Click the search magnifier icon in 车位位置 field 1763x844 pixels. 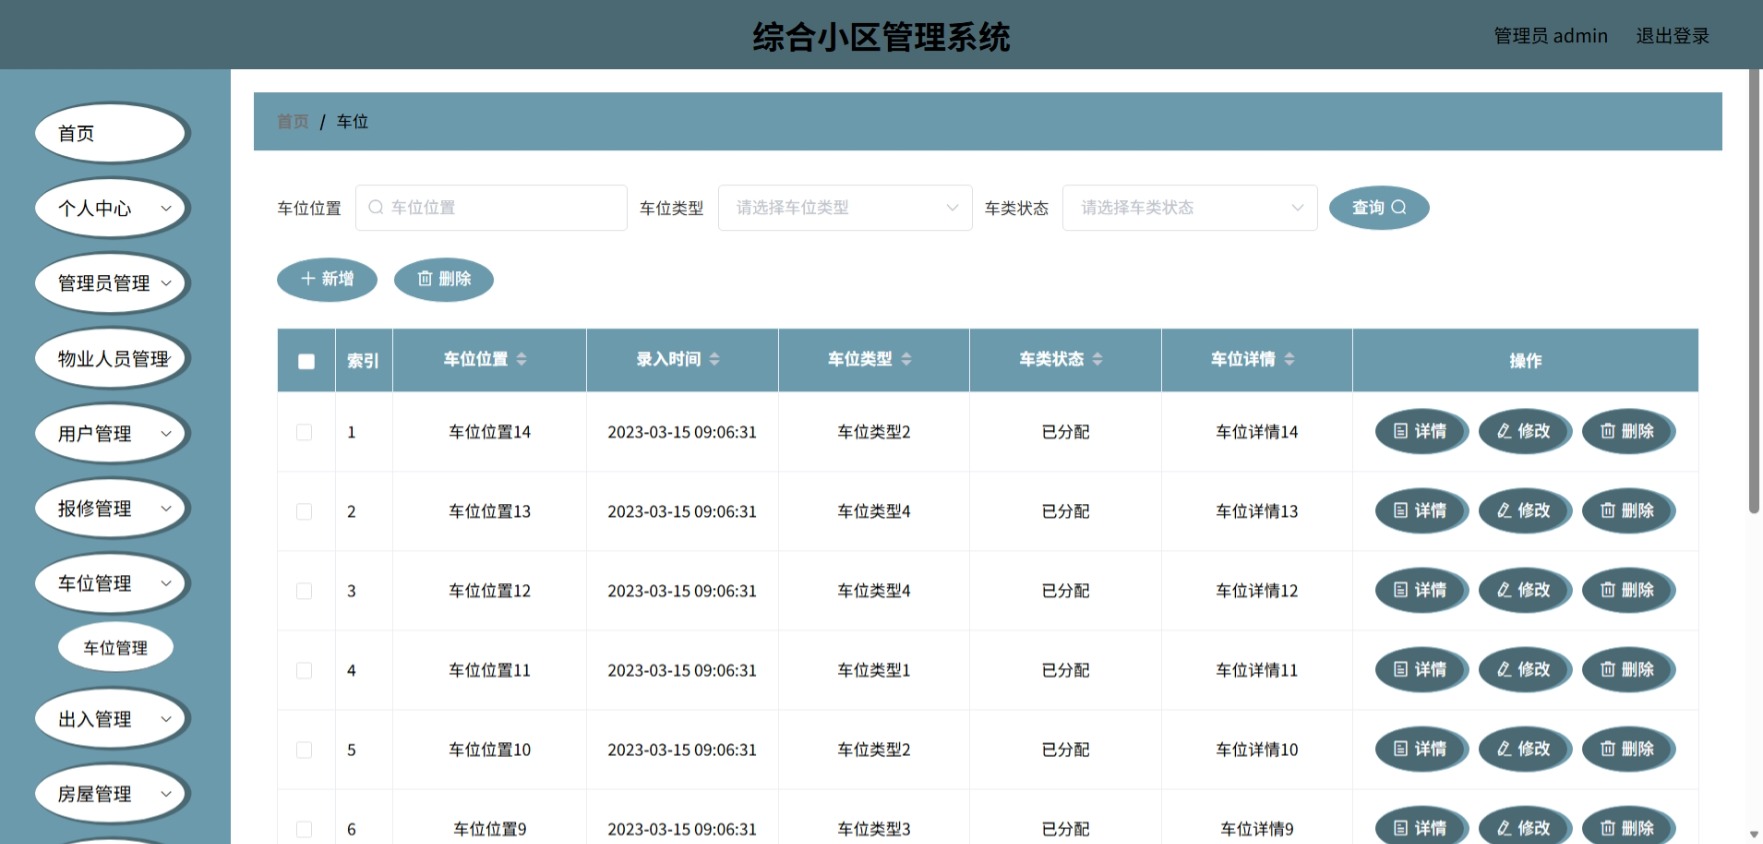(x=376, y=207)
